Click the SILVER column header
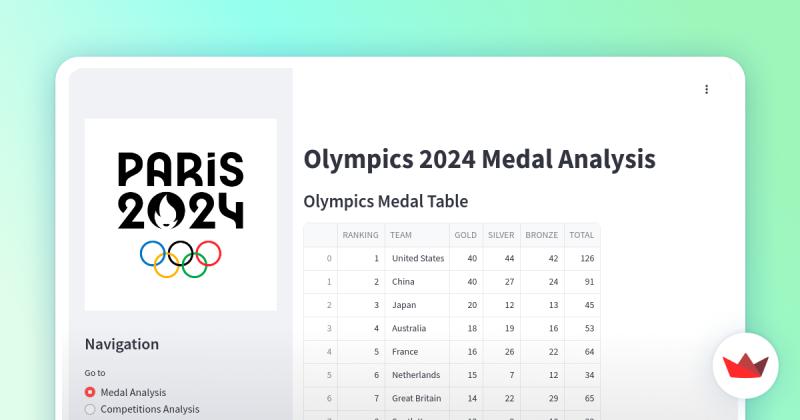Image resolution: width=800 pixels, height=420 pixels. (502, 235)
